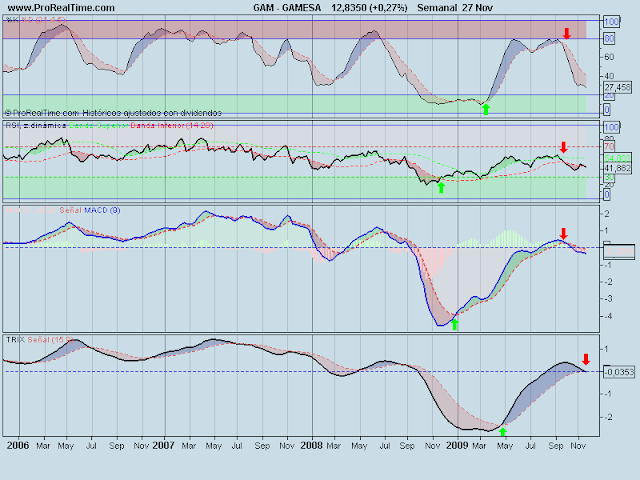Click the 2 tick on MACD axis
The width and height of the screenshot is (640, 480).
[x=607, y=214]
